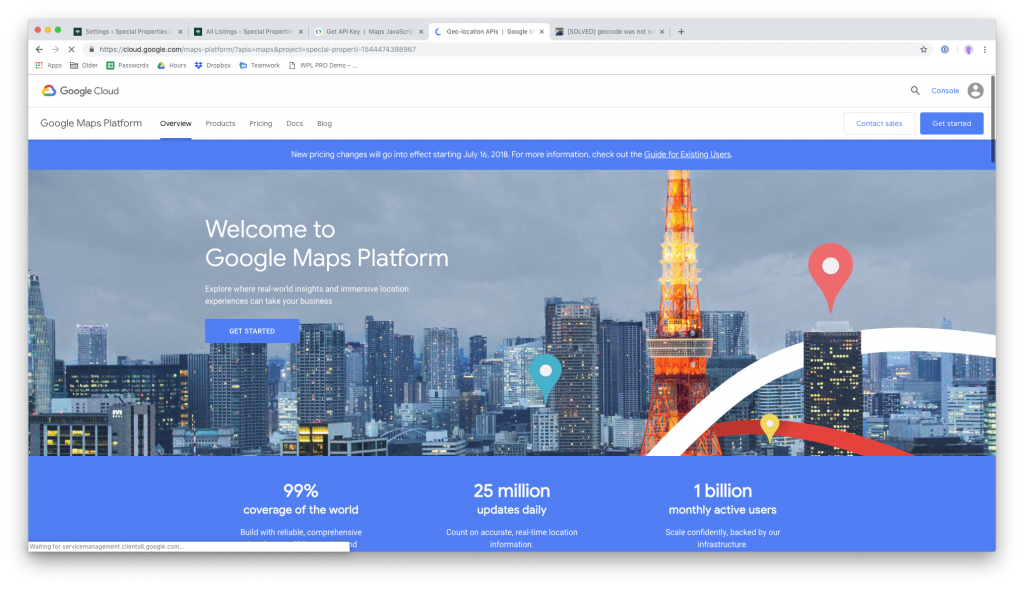Select the Geo-location APIs tab
This screenshot has height=589, width=1024.
coord(487,31)
